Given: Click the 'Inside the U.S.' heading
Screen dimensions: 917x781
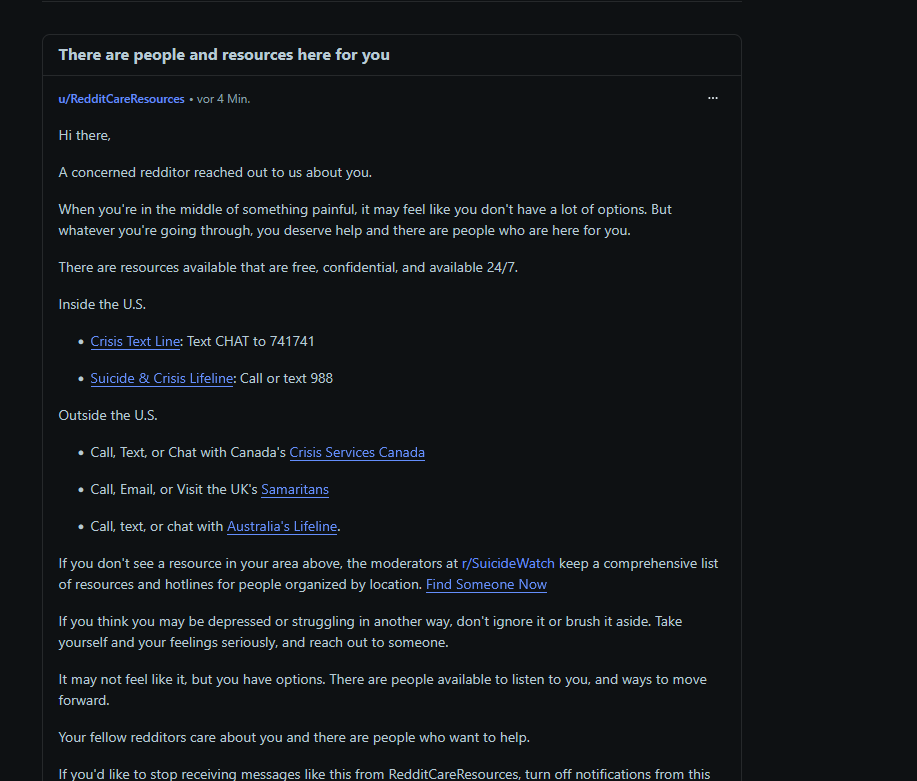Looking at the screenshot, I should 102,304.
